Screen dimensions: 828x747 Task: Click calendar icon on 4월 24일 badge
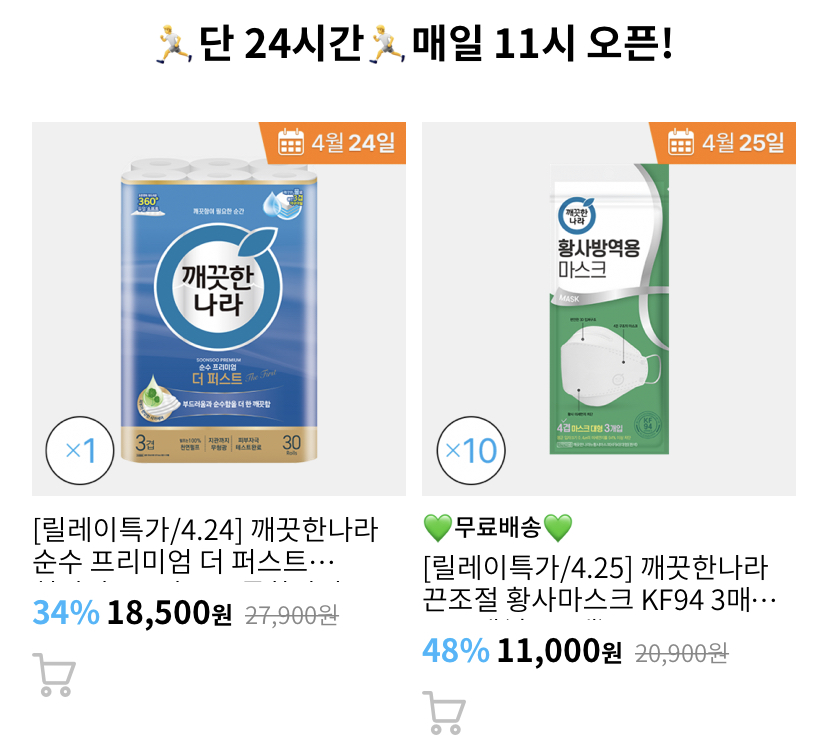(x=291, y=142)
